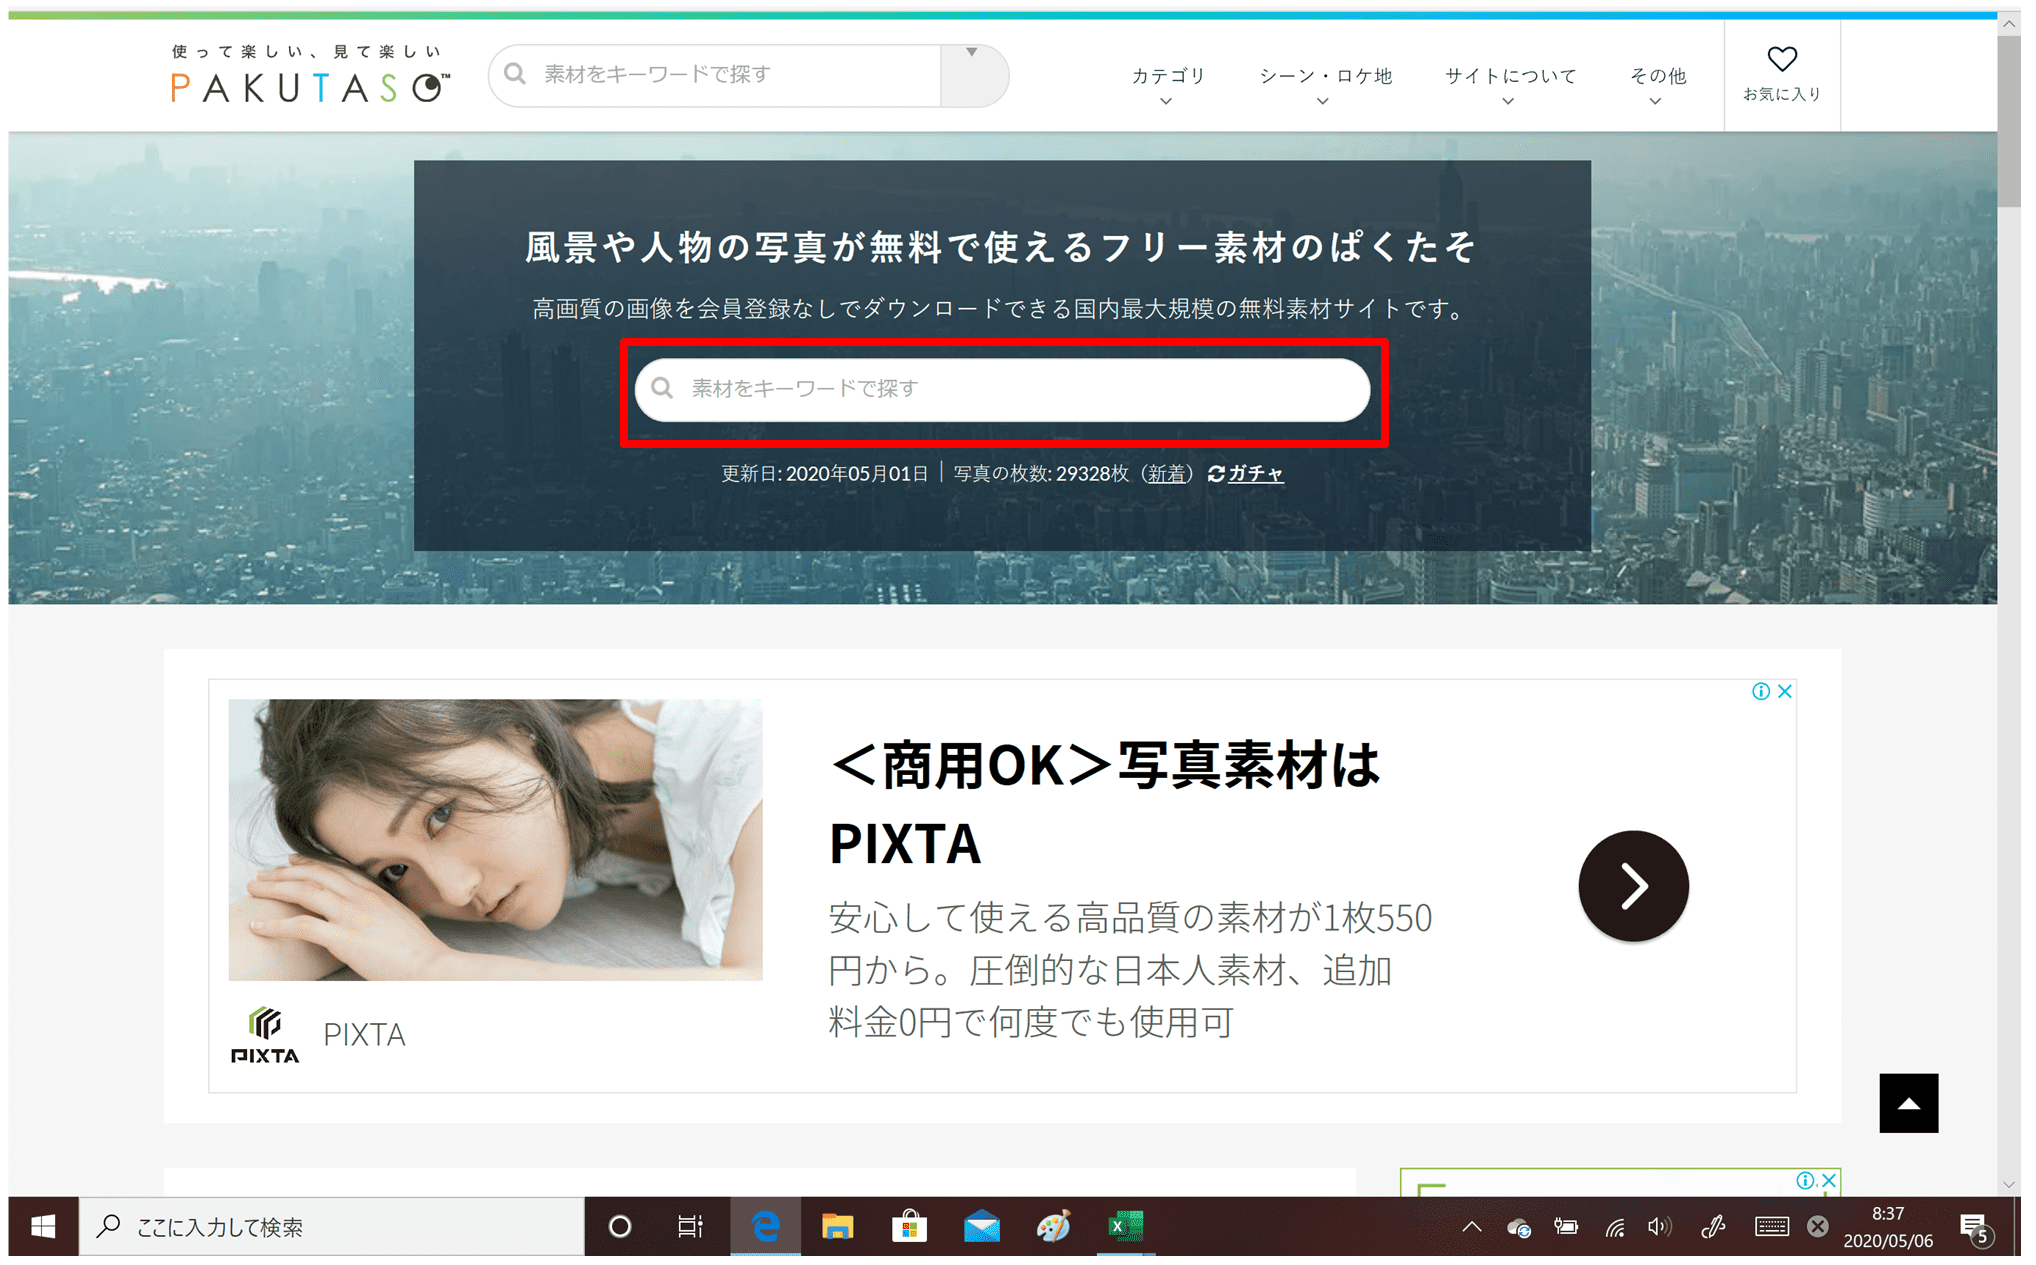Open the Windows Start menu
2036x1265 pixels.
point(43,1226)
